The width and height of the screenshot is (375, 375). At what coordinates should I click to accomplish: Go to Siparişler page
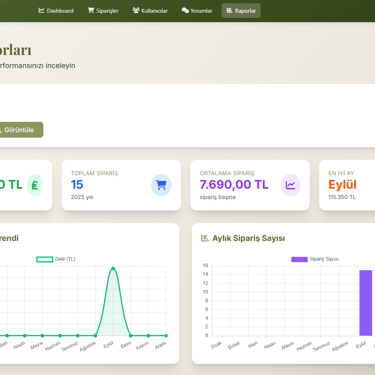103,11
